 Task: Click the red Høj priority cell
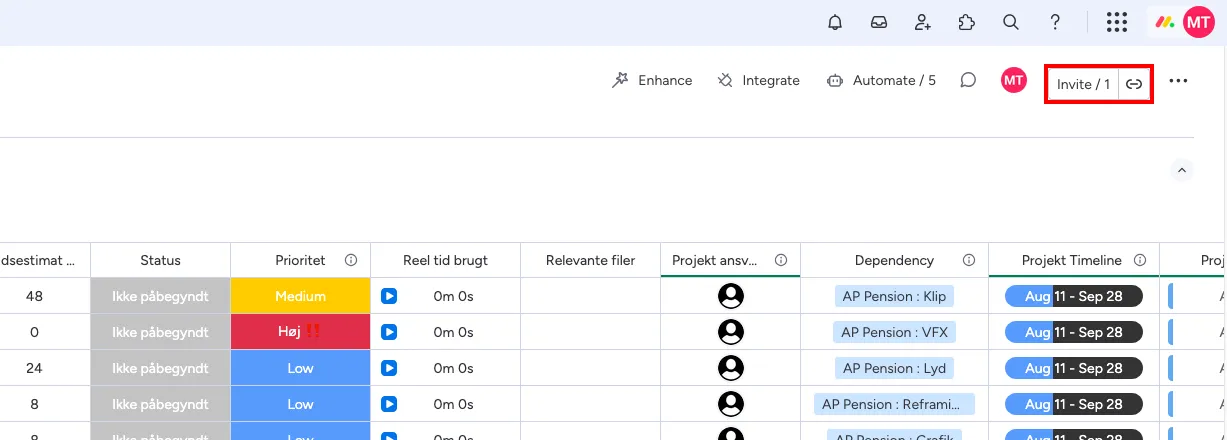pyautogui.click(x=300, y=332)
